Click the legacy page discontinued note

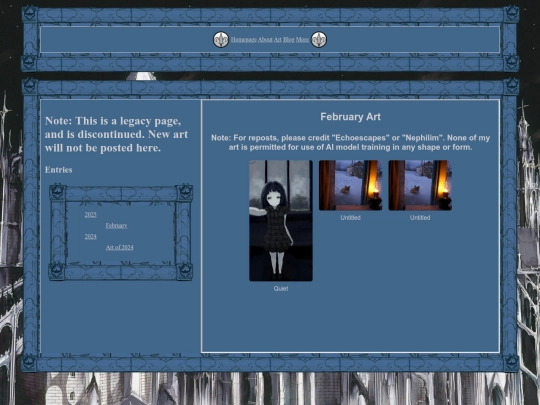point(116,134)
